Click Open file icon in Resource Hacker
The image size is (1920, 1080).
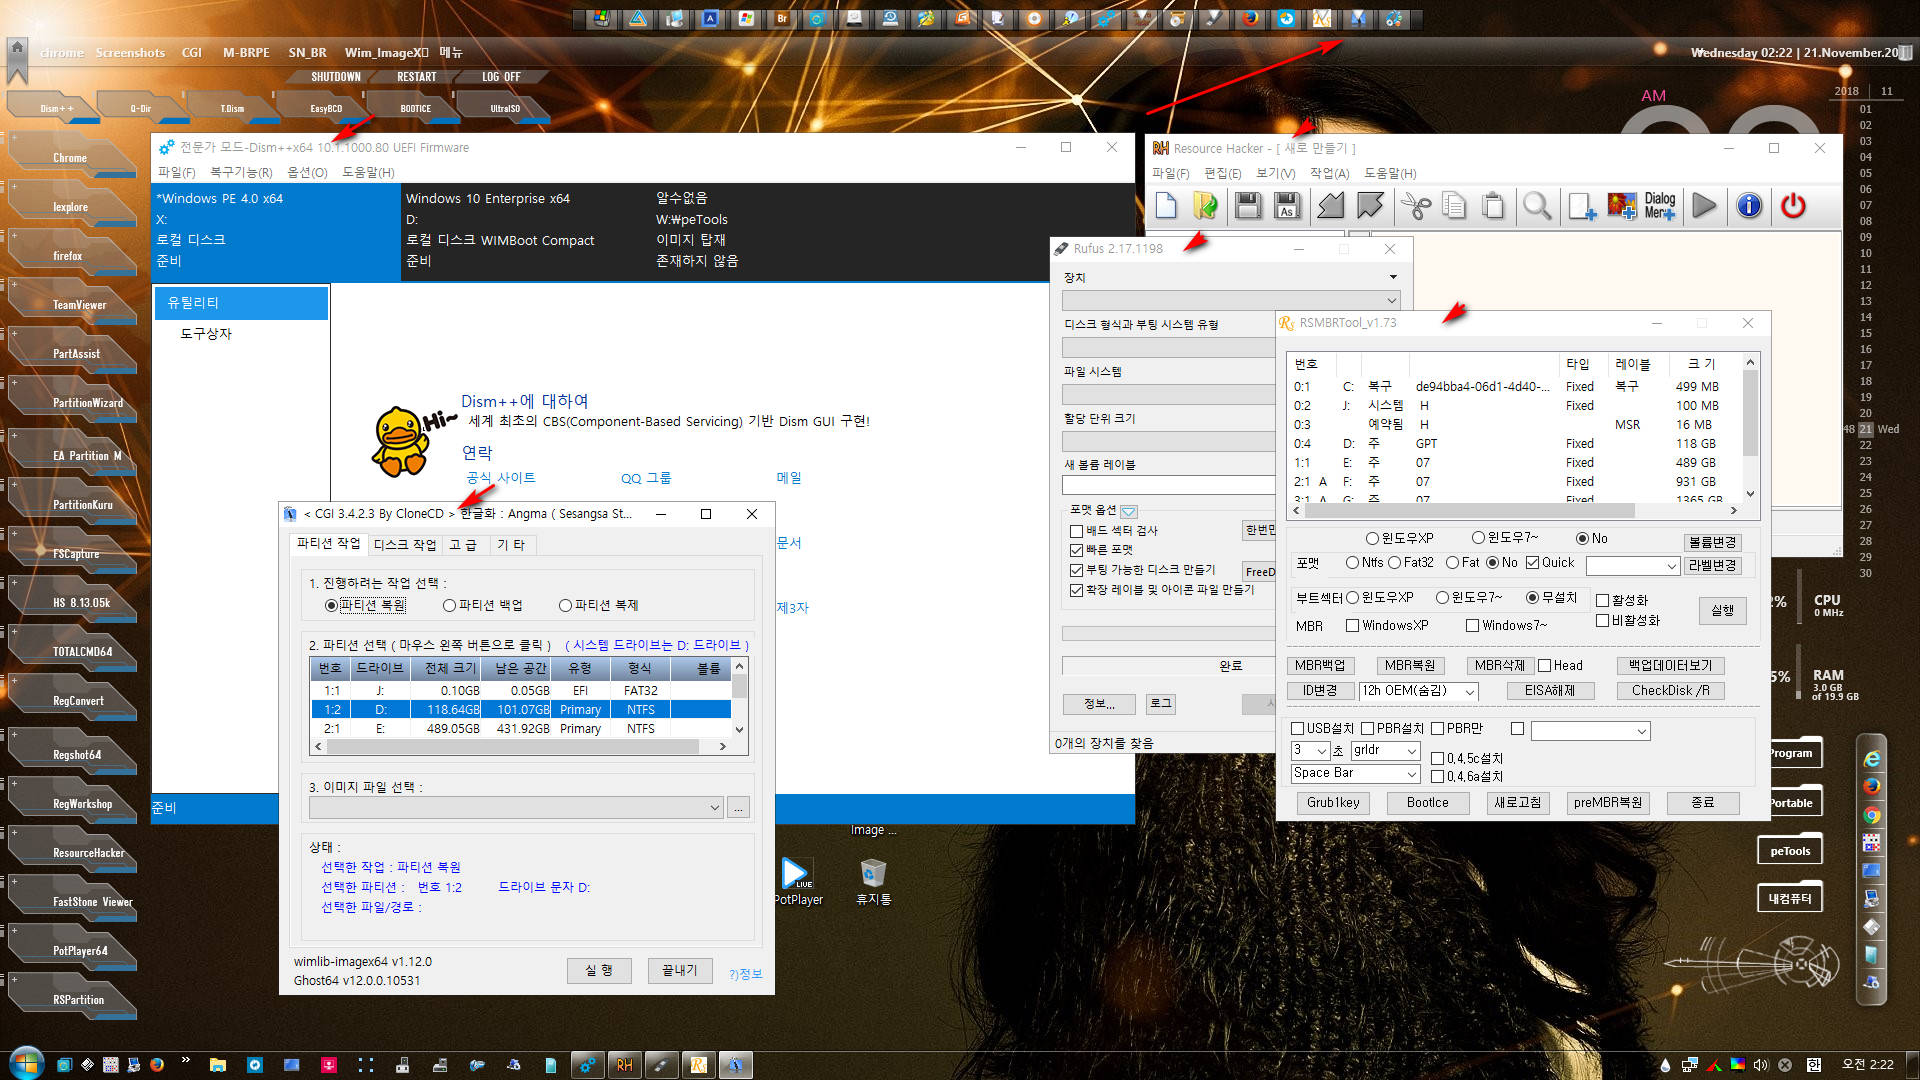1206,206
